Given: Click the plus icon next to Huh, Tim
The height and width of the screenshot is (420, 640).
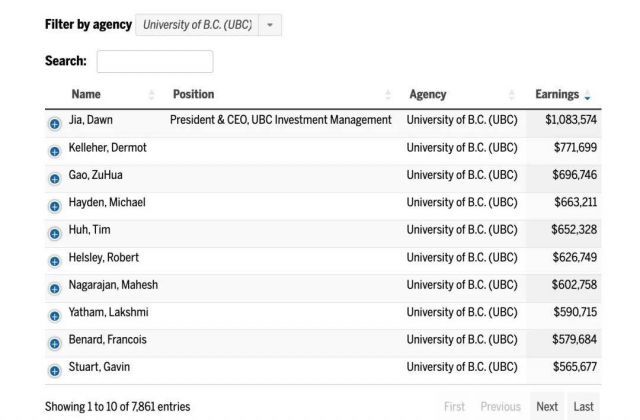Looking at the screenshot, I should (x=54, y=233).
